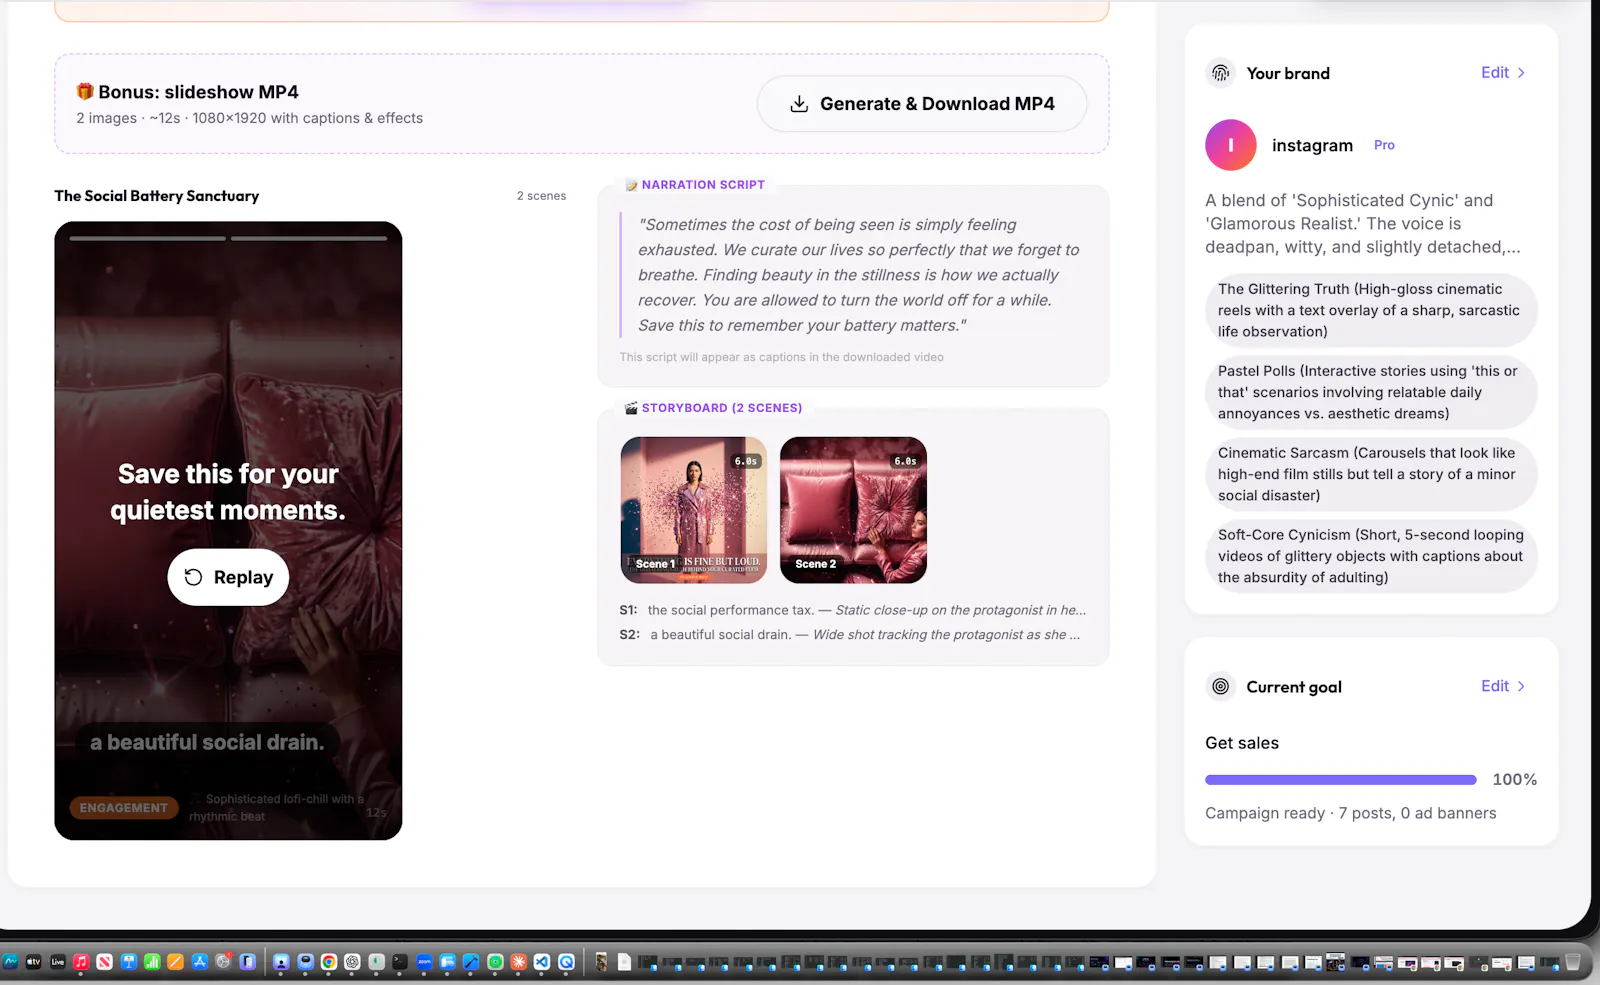Click the brand voice description text

(x=1363, y=224)
